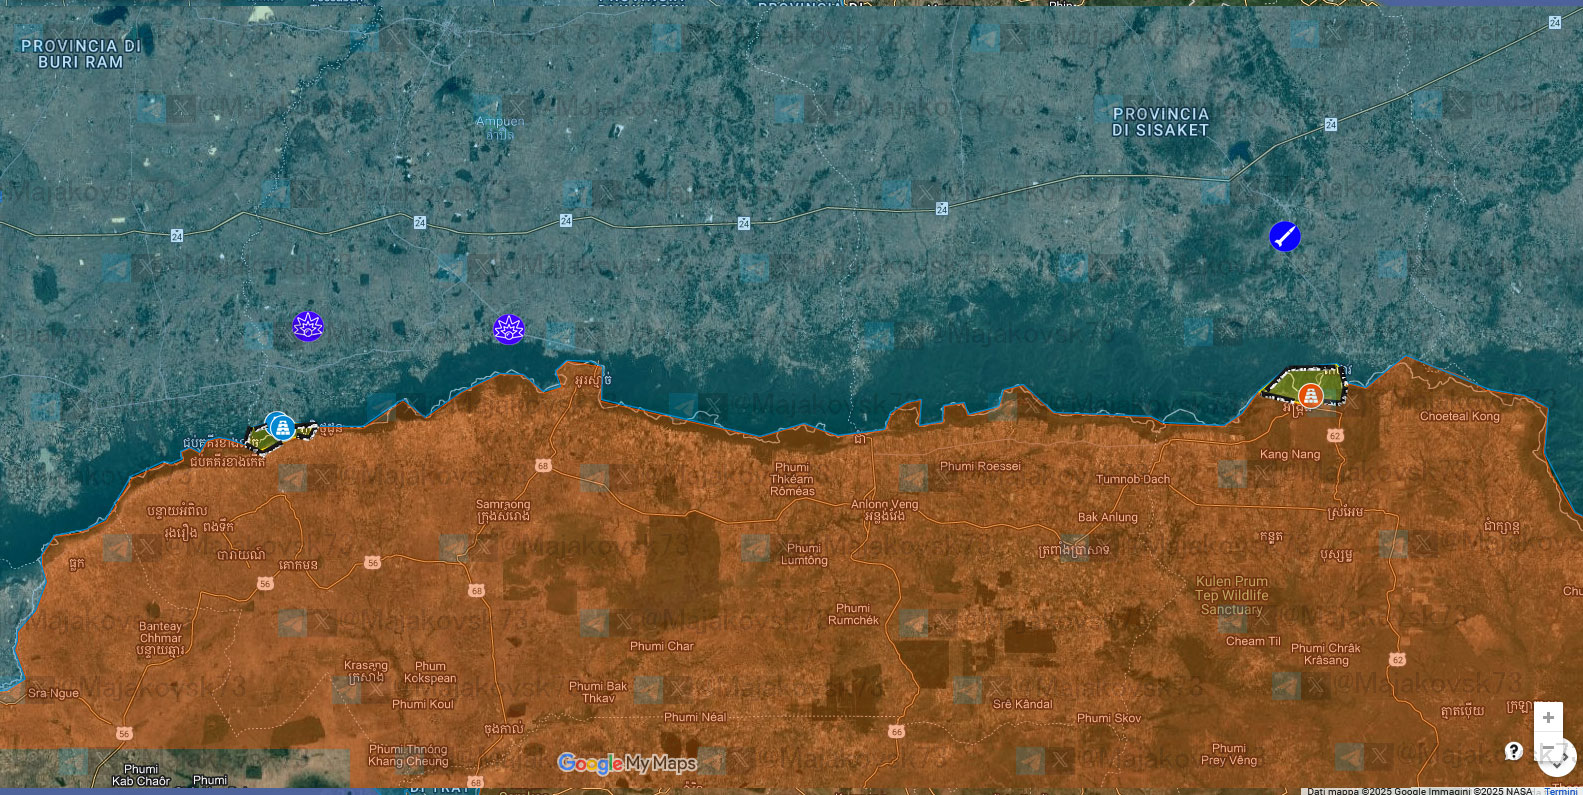Click the 'Phum Kokspean' label
Screen dimensions: 1583x795
[430, 672]
